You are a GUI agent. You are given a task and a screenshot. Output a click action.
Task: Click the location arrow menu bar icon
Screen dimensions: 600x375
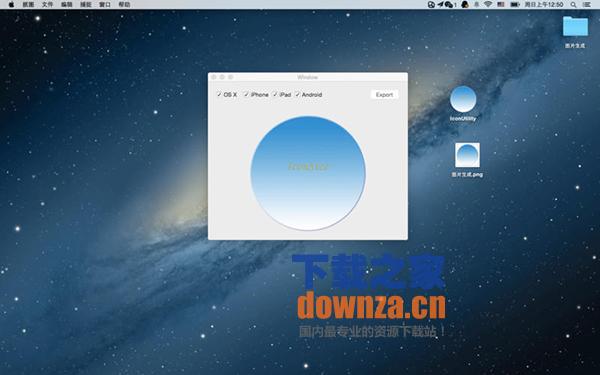[440, 5]
